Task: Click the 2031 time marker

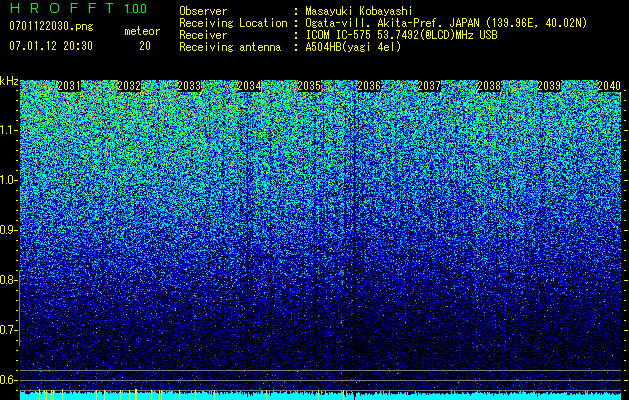Action: coord(69,86)
